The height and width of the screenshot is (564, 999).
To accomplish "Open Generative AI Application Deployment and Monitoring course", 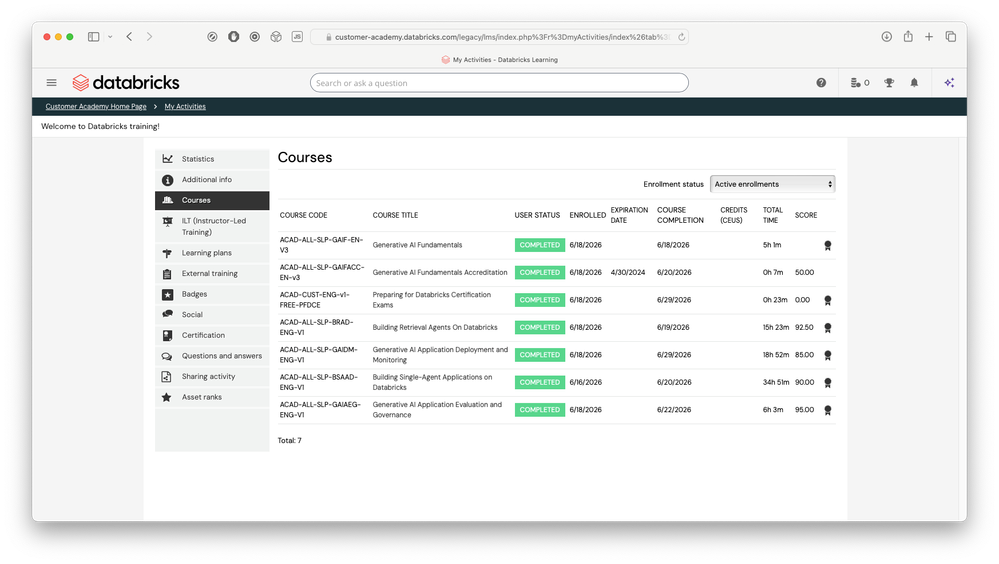I will coord(440,355).
